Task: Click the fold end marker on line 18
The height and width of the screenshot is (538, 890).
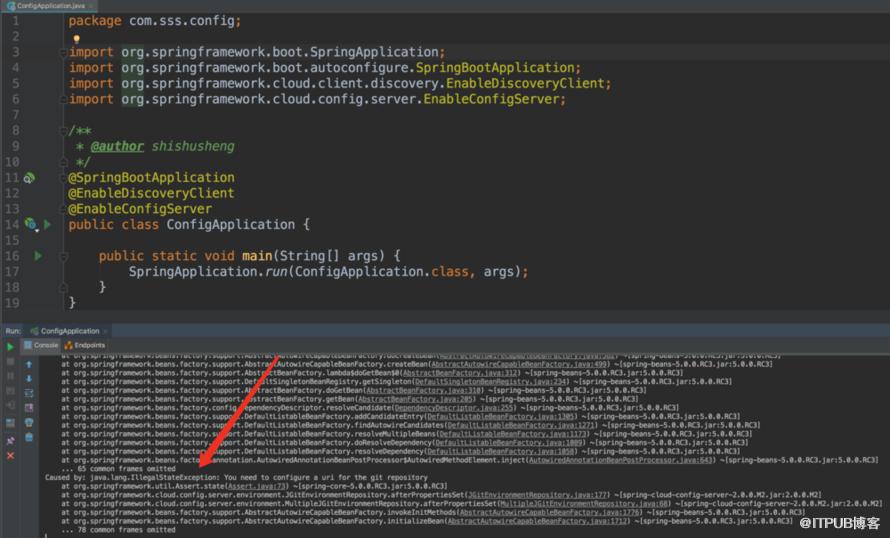Action: [x=63, y=287]
